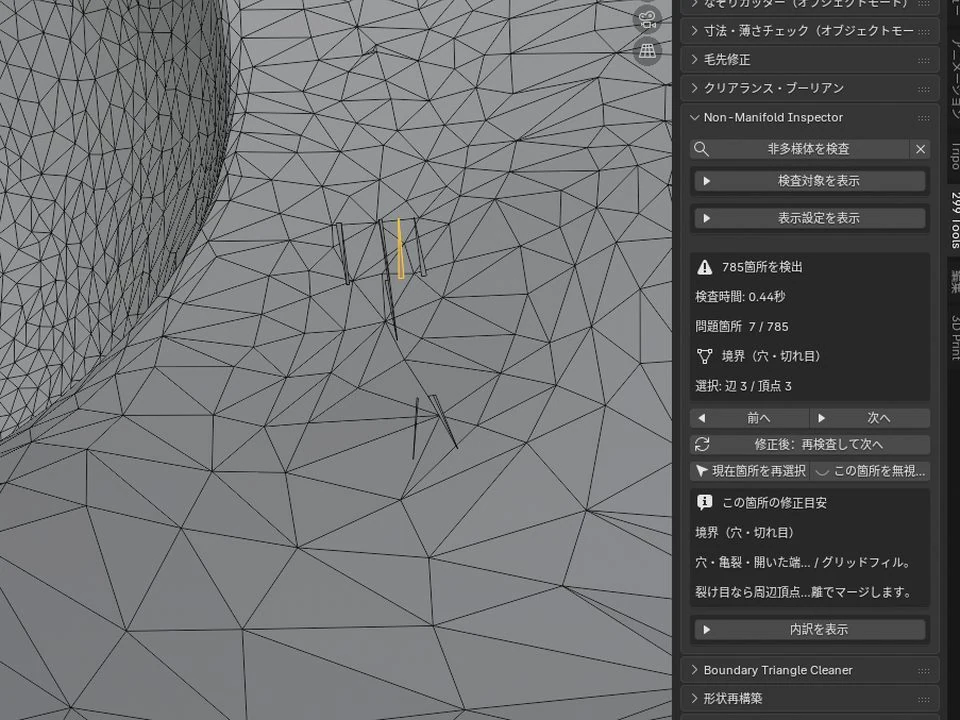The height and width of the screenshot is (720, 960).
Task: Expand 検査対象を表示 section
Action: (x=809, y=181)
